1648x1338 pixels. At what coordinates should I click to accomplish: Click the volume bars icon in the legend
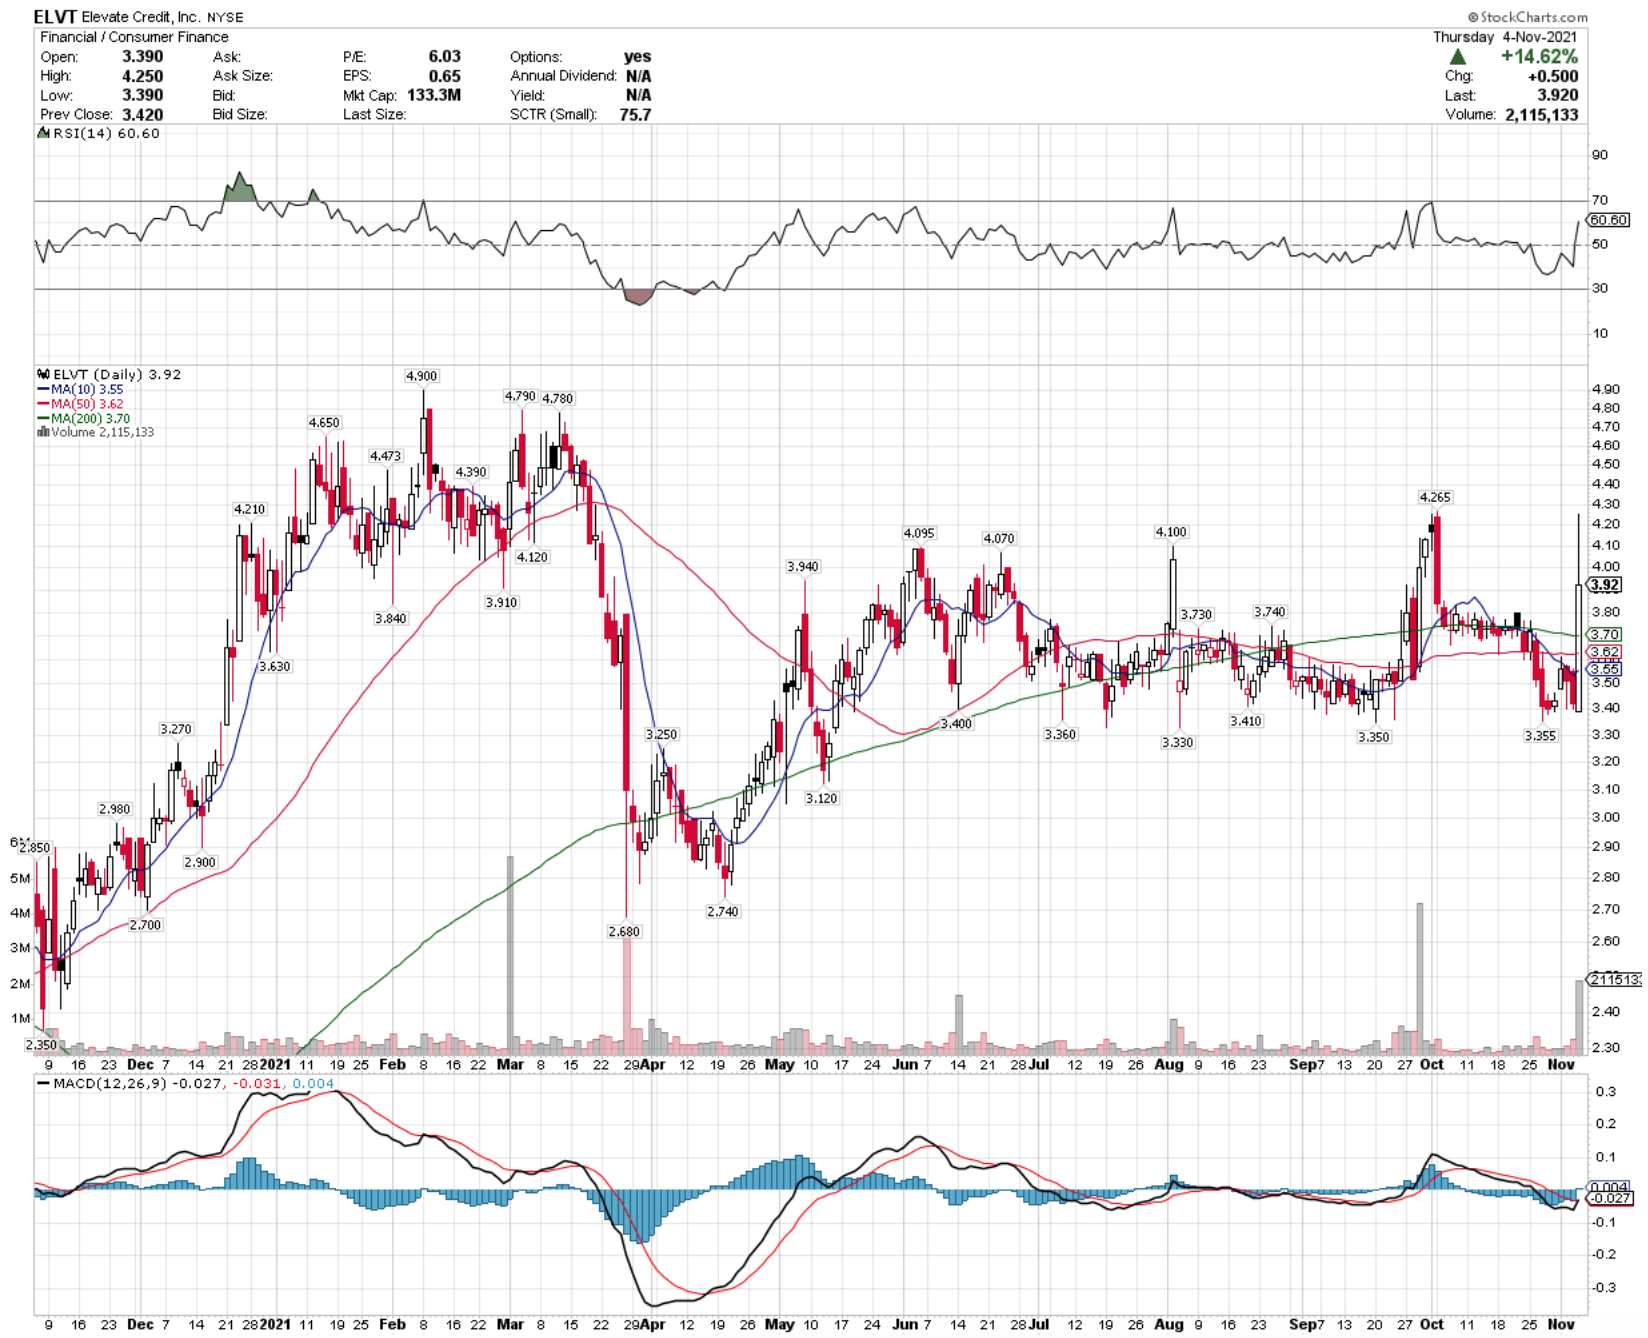coord(43,432)
